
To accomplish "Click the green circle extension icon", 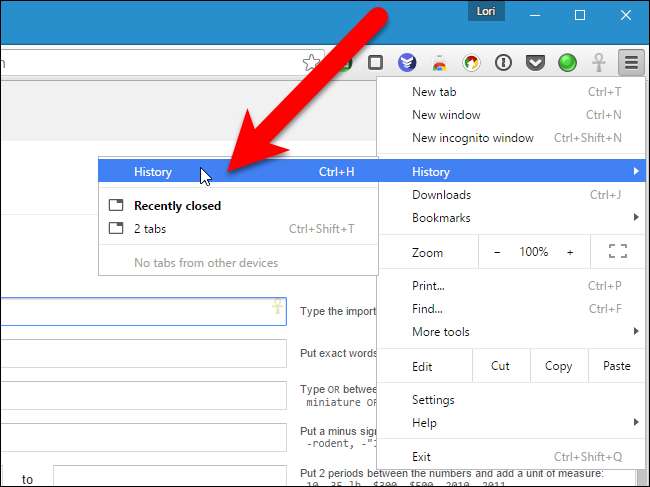I will 567,63.
